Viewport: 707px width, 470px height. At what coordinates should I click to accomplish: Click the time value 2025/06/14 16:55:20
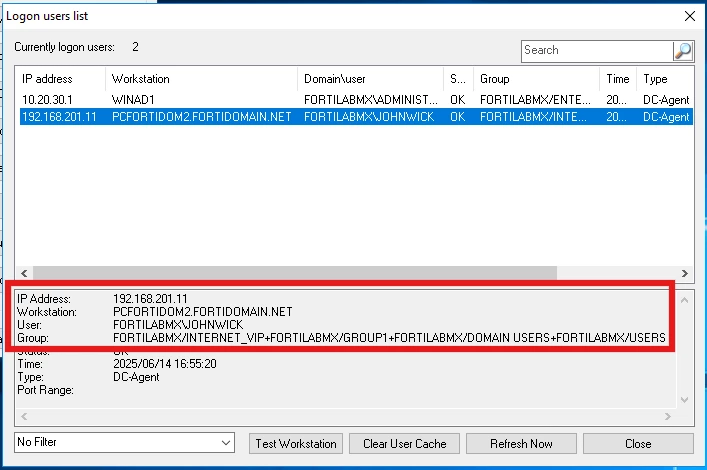click(165, 364)
